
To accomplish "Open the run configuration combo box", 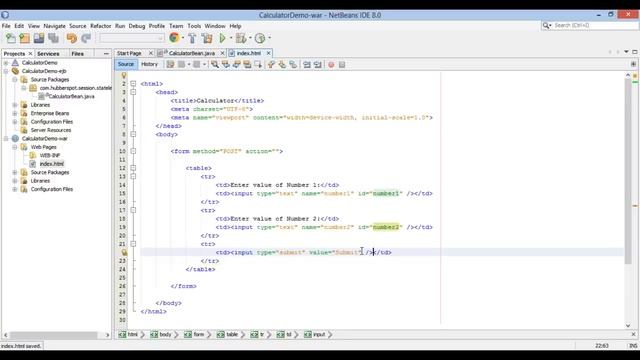I will [x=131, y=38].
